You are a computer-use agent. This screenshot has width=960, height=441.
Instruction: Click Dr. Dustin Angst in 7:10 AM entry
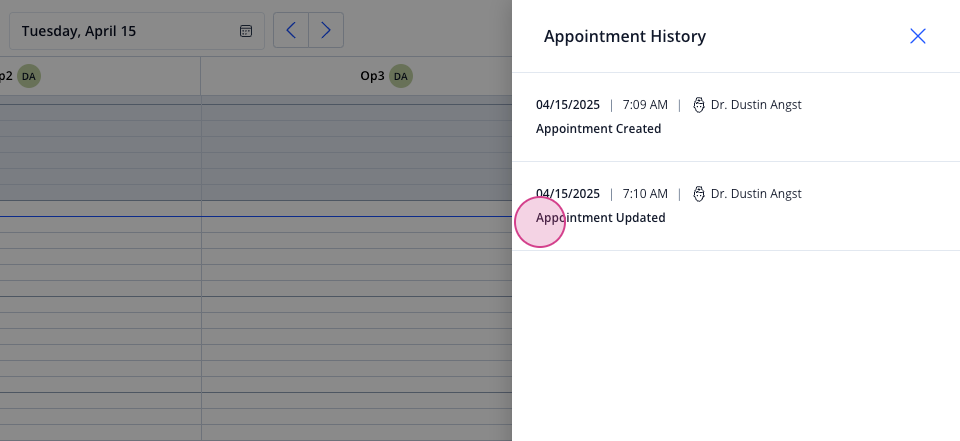(756, 194)
